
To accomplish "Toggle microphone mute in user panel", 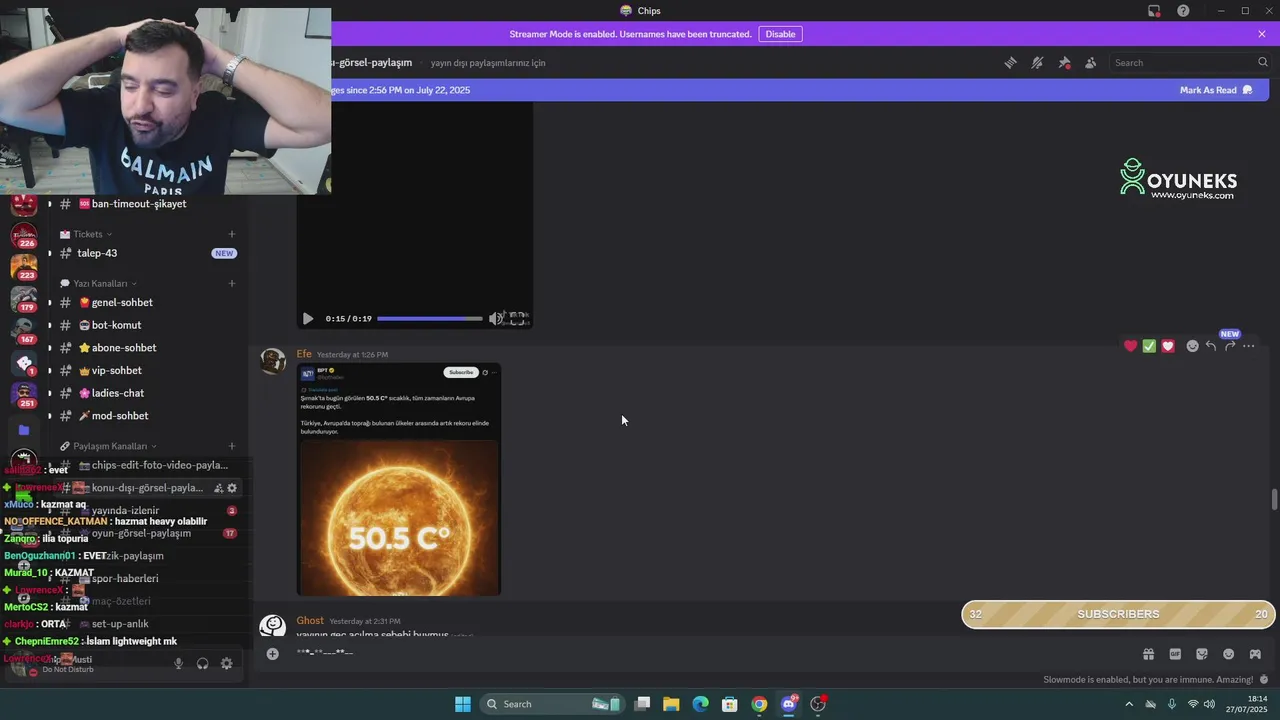I will (x=179, y=663).
